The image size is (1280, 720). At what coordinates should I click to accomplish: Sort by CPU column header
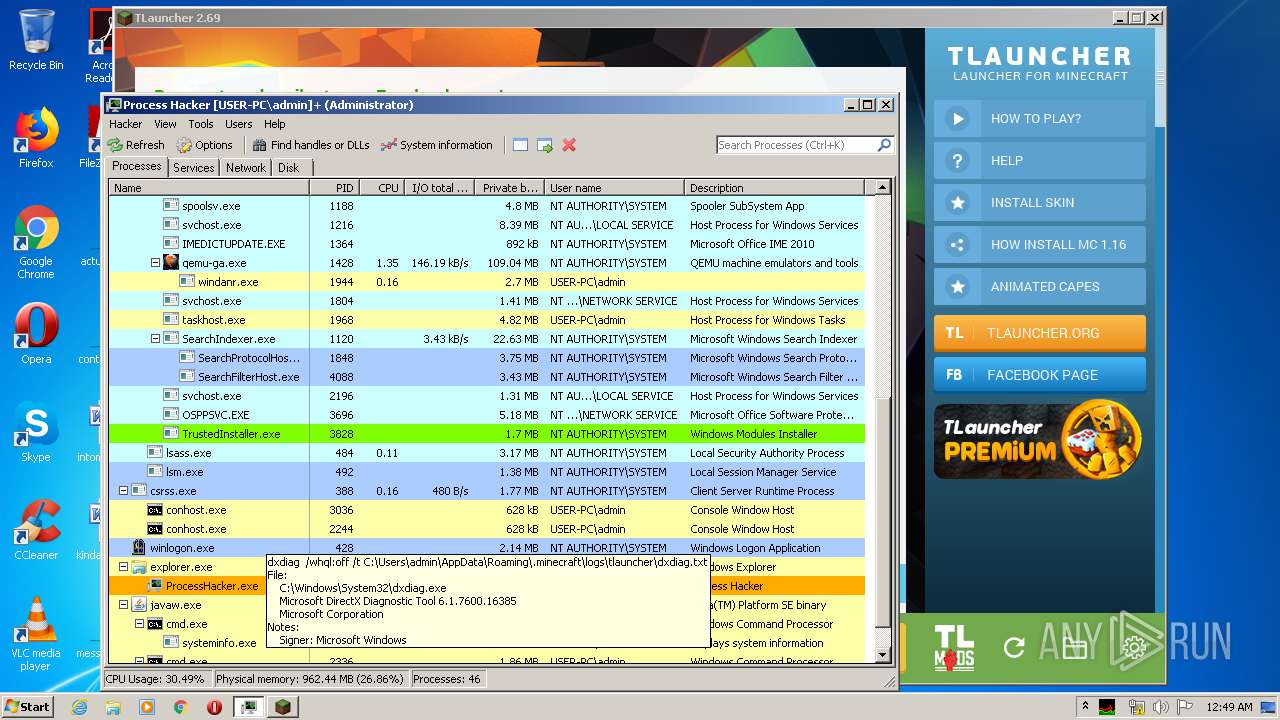click(381, 188)
